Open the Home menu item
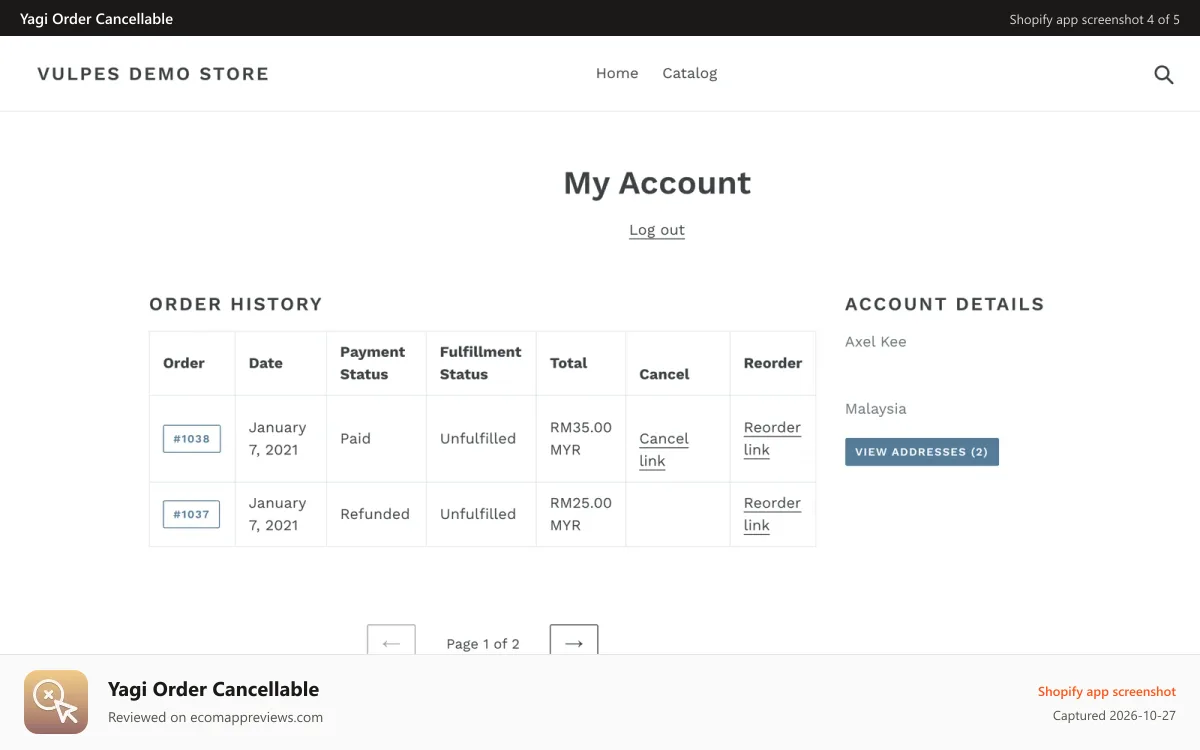 tap(617, 73)
